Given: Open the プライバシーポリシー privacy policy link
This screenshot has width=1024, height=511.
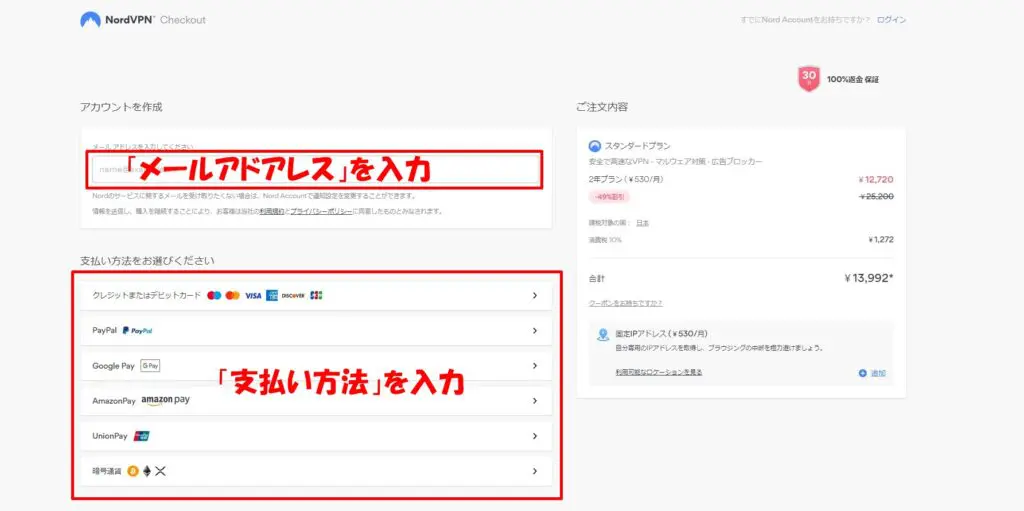Looking at the screenshot, I should [x=321, y=211].
